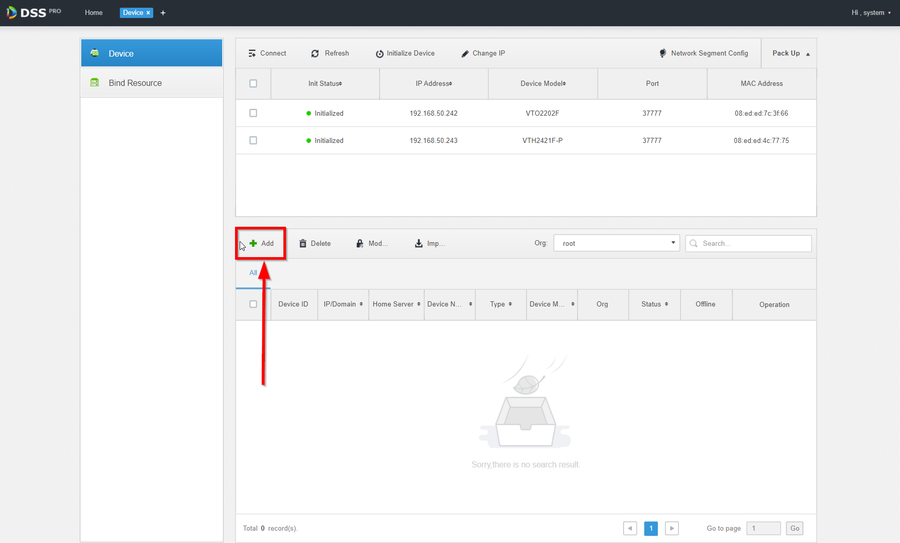Image resolution: width=900 pixels, height=543 pixels.
Task: Close the Device tab with the x
Action: [x=148, y=13]
